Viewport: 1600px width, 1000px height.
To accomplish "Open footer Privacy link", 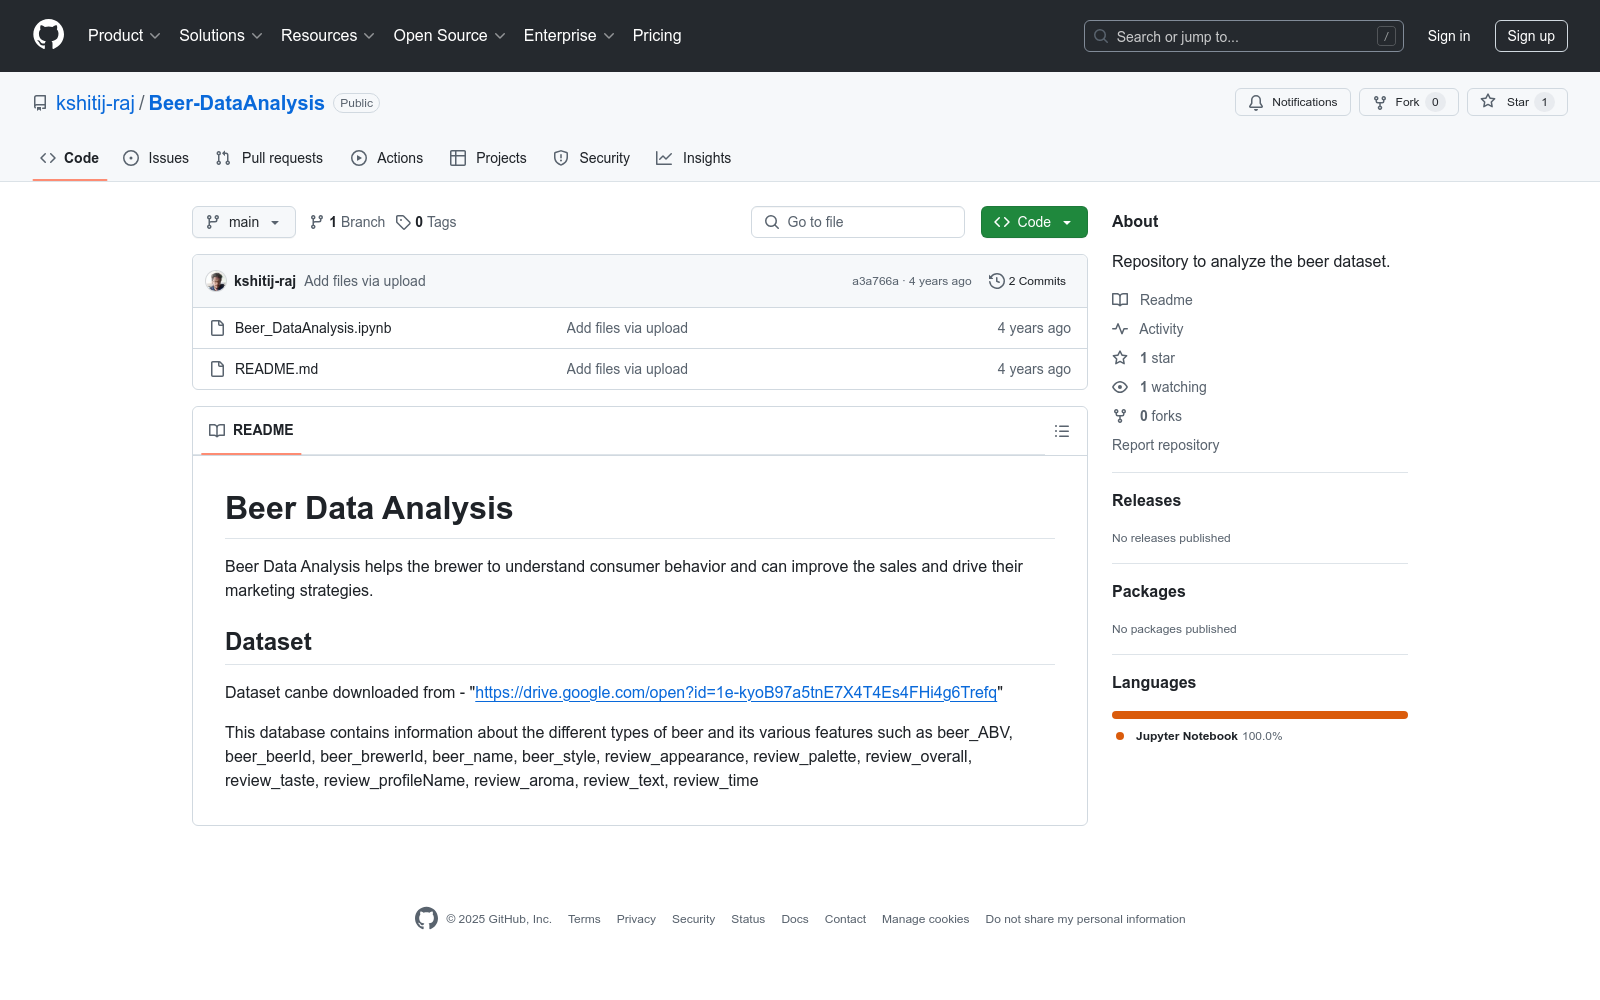I will [636, 919].
